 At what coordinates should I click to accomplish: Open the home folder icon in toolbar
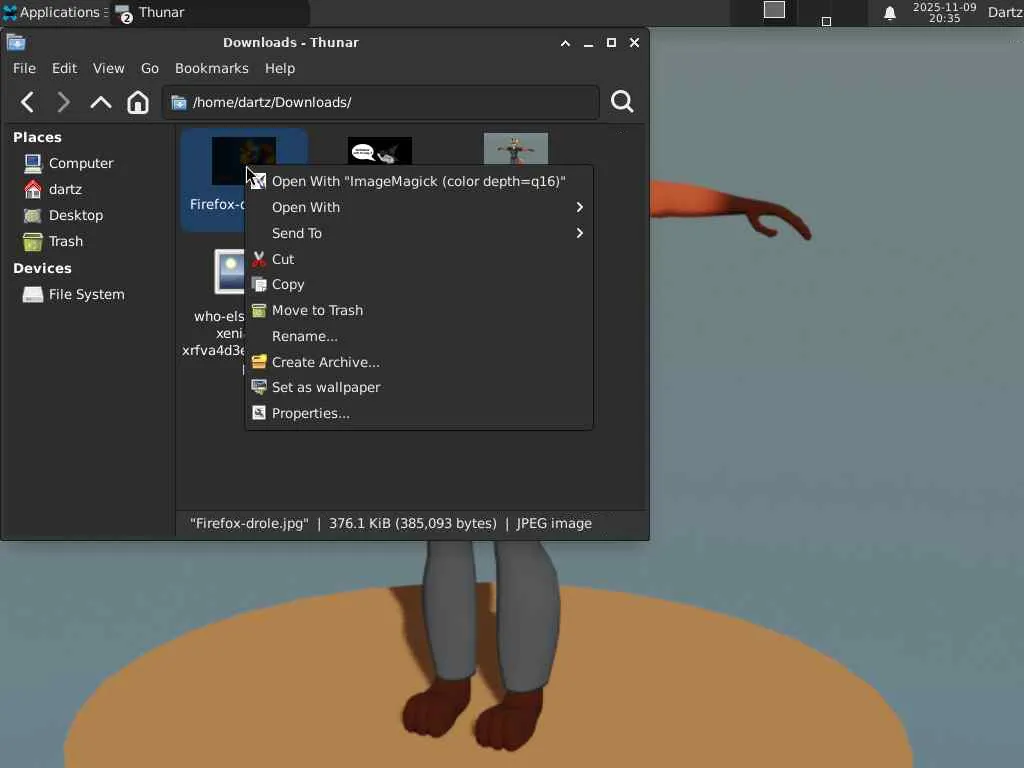click(x=138, y=102)
